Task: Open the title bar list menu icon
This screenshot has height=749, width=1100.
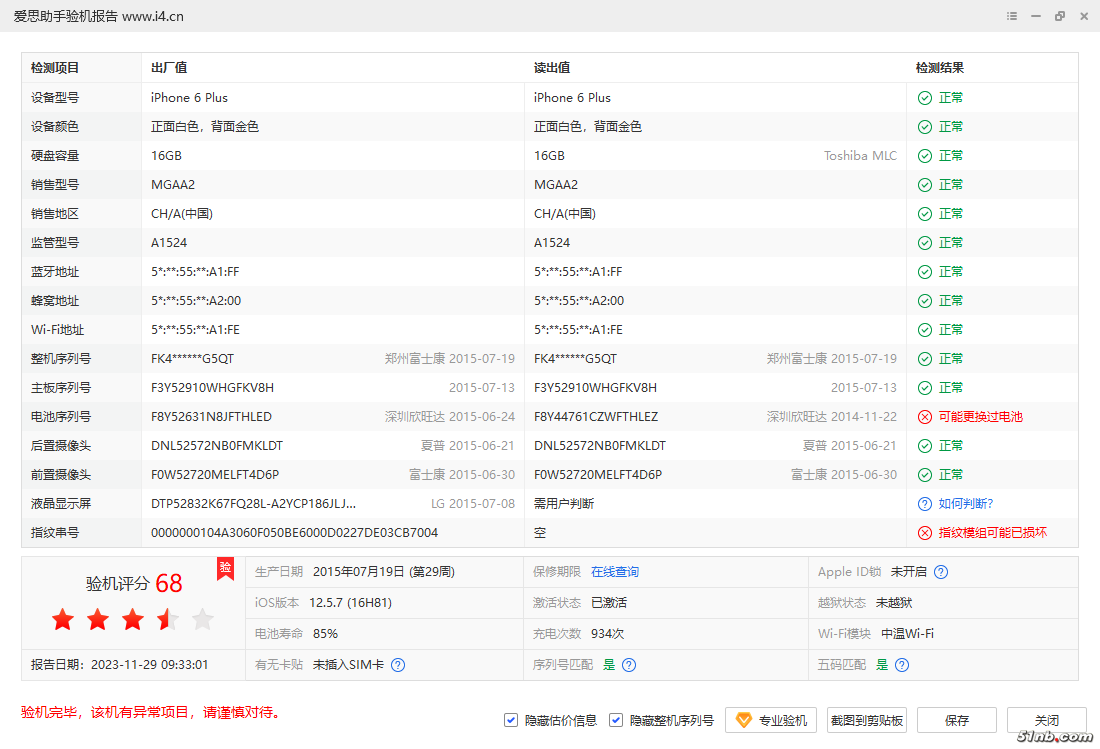Action: pos(1012,16)
